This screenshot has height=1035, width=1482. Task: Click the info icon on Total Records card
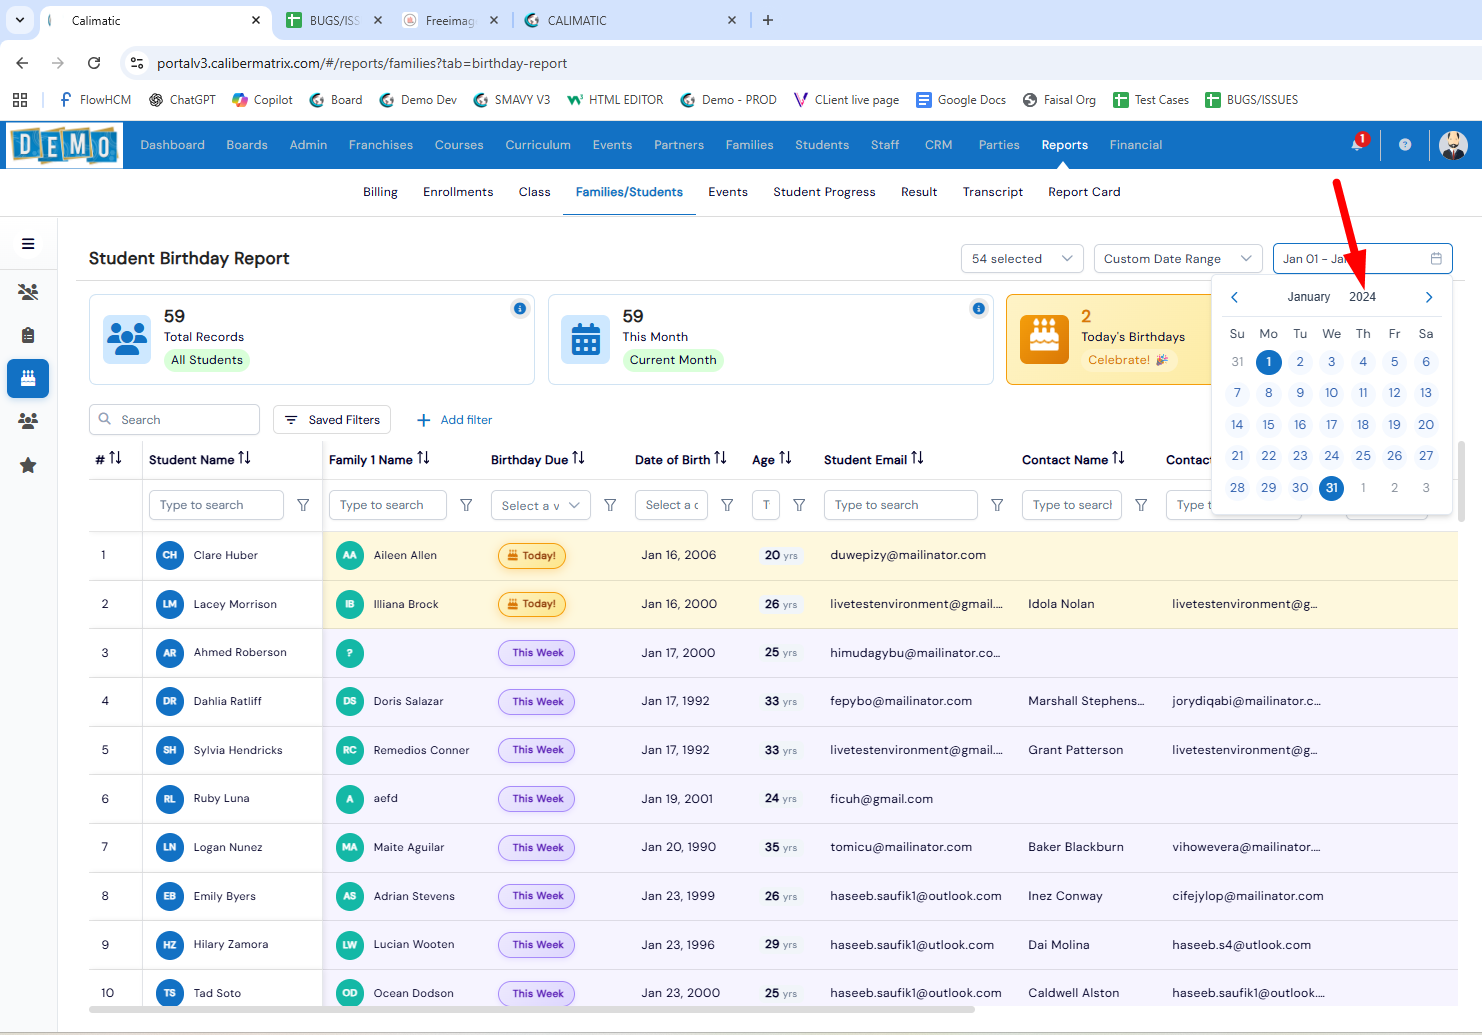click(x=520, y=308)
